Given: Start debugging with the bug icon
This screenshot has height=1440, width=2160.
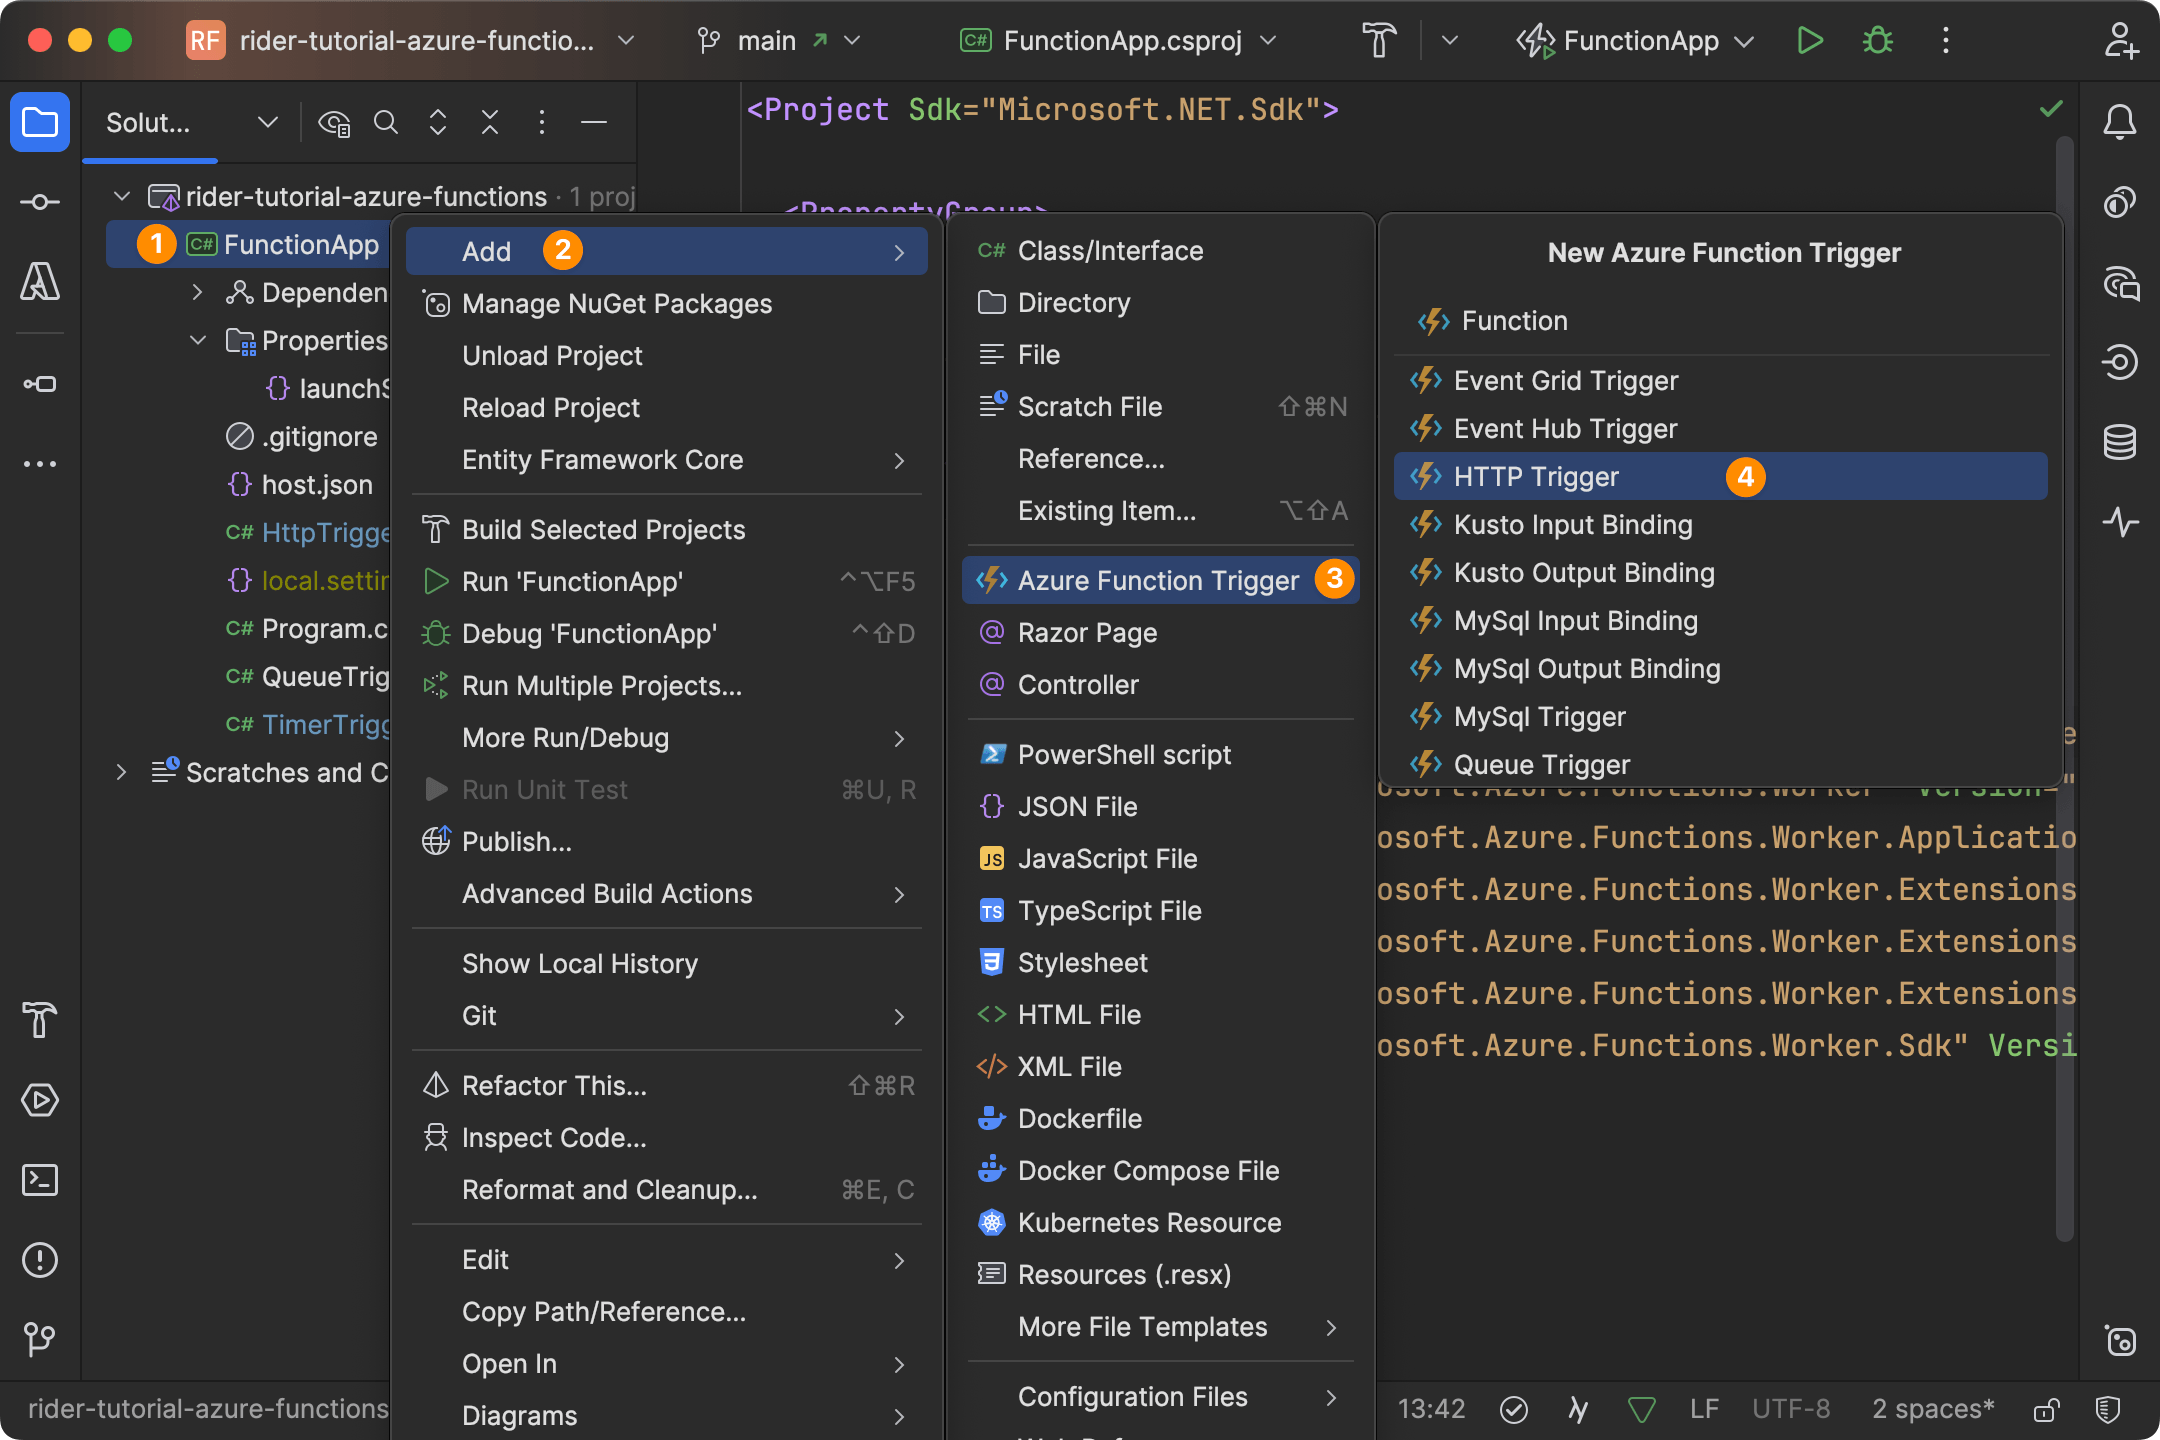Looking at the screenshot, I should (1877, 41).
